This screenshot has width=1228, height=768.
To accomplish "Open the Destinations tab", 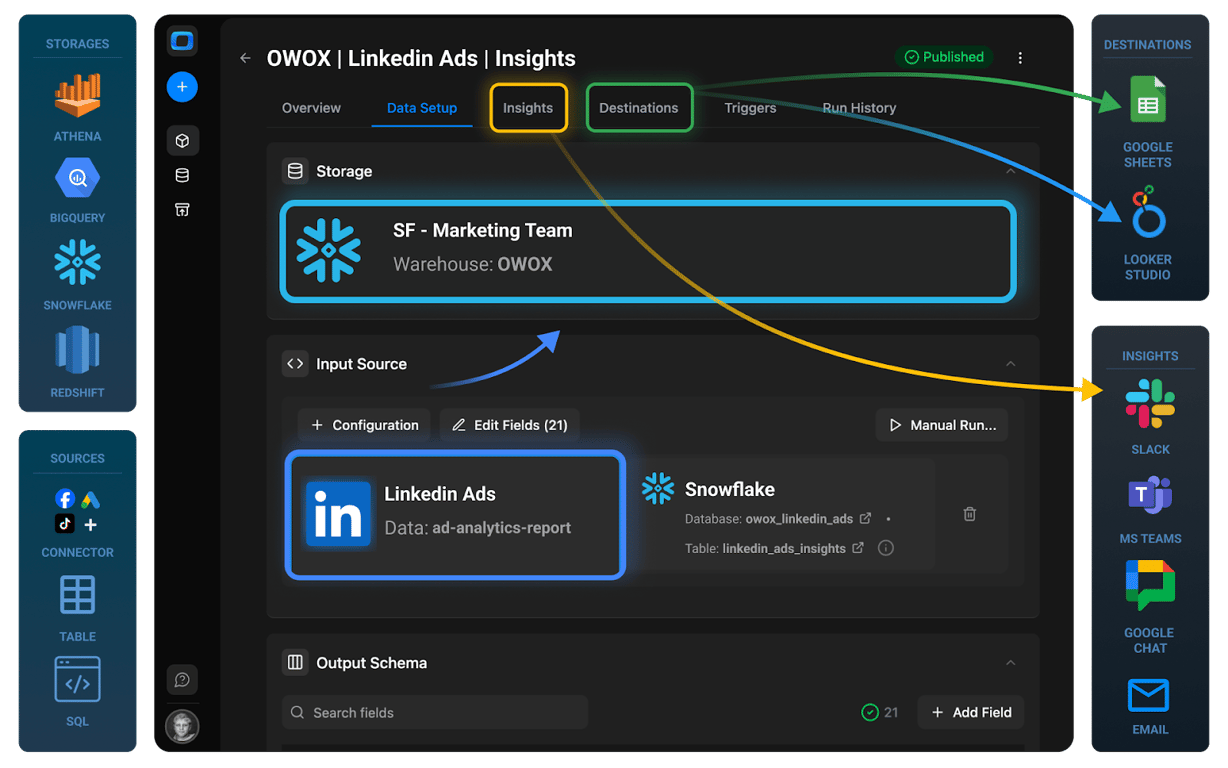I will click(639, 108).
